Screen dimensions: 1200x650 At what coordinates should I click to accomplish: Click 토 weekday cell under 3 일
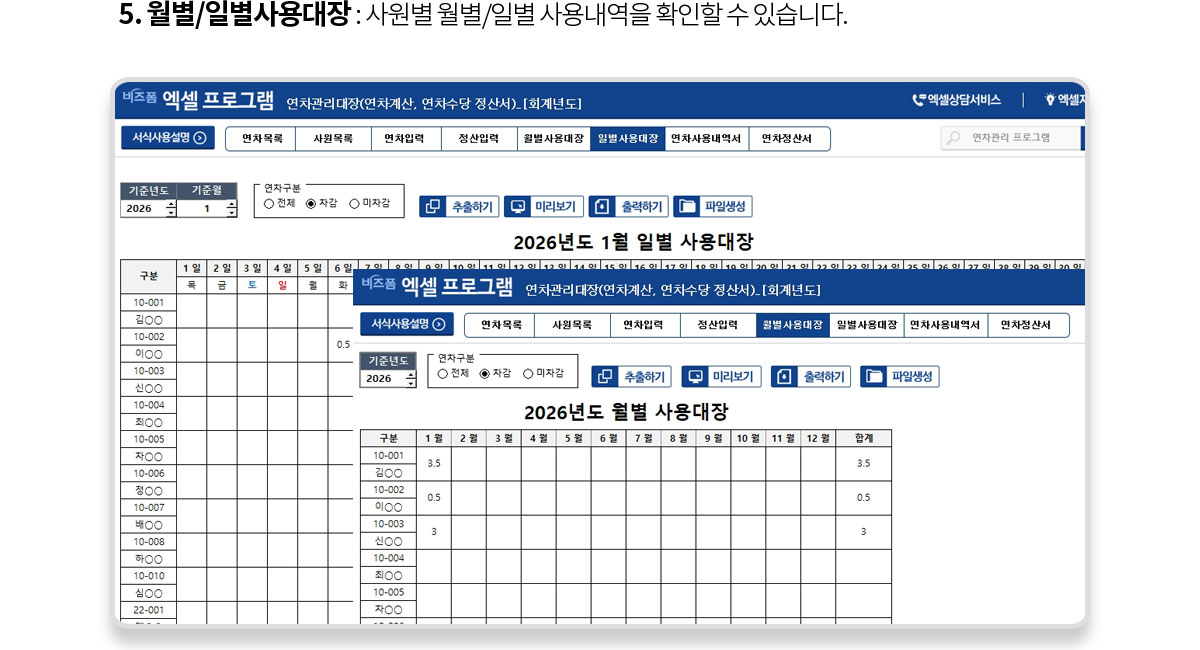point(252,285)
